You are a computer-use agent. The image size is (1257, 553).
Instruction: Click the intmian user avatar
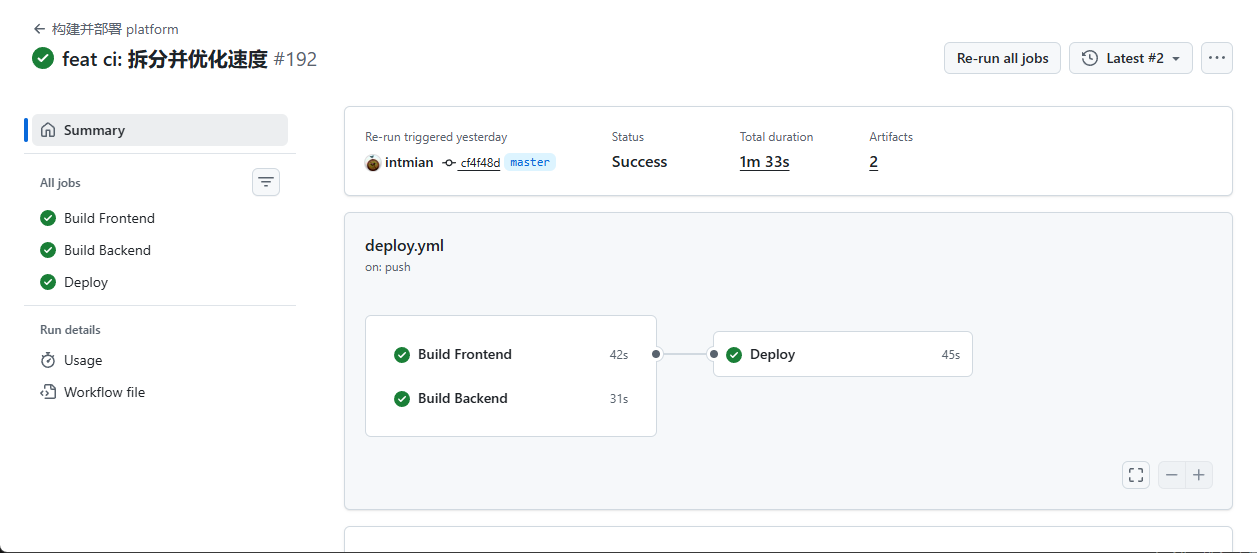click(x=373, y=163)
